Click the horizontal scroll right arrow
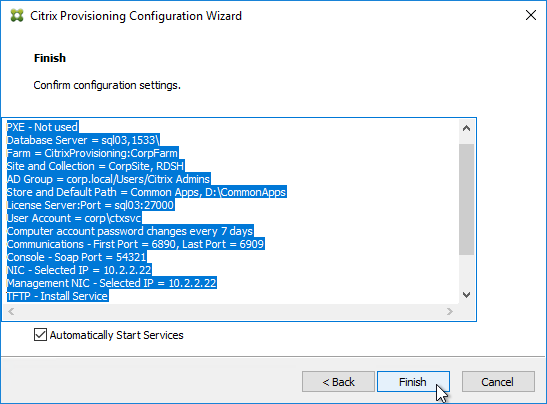547x404 pixels. pos(450,311)
